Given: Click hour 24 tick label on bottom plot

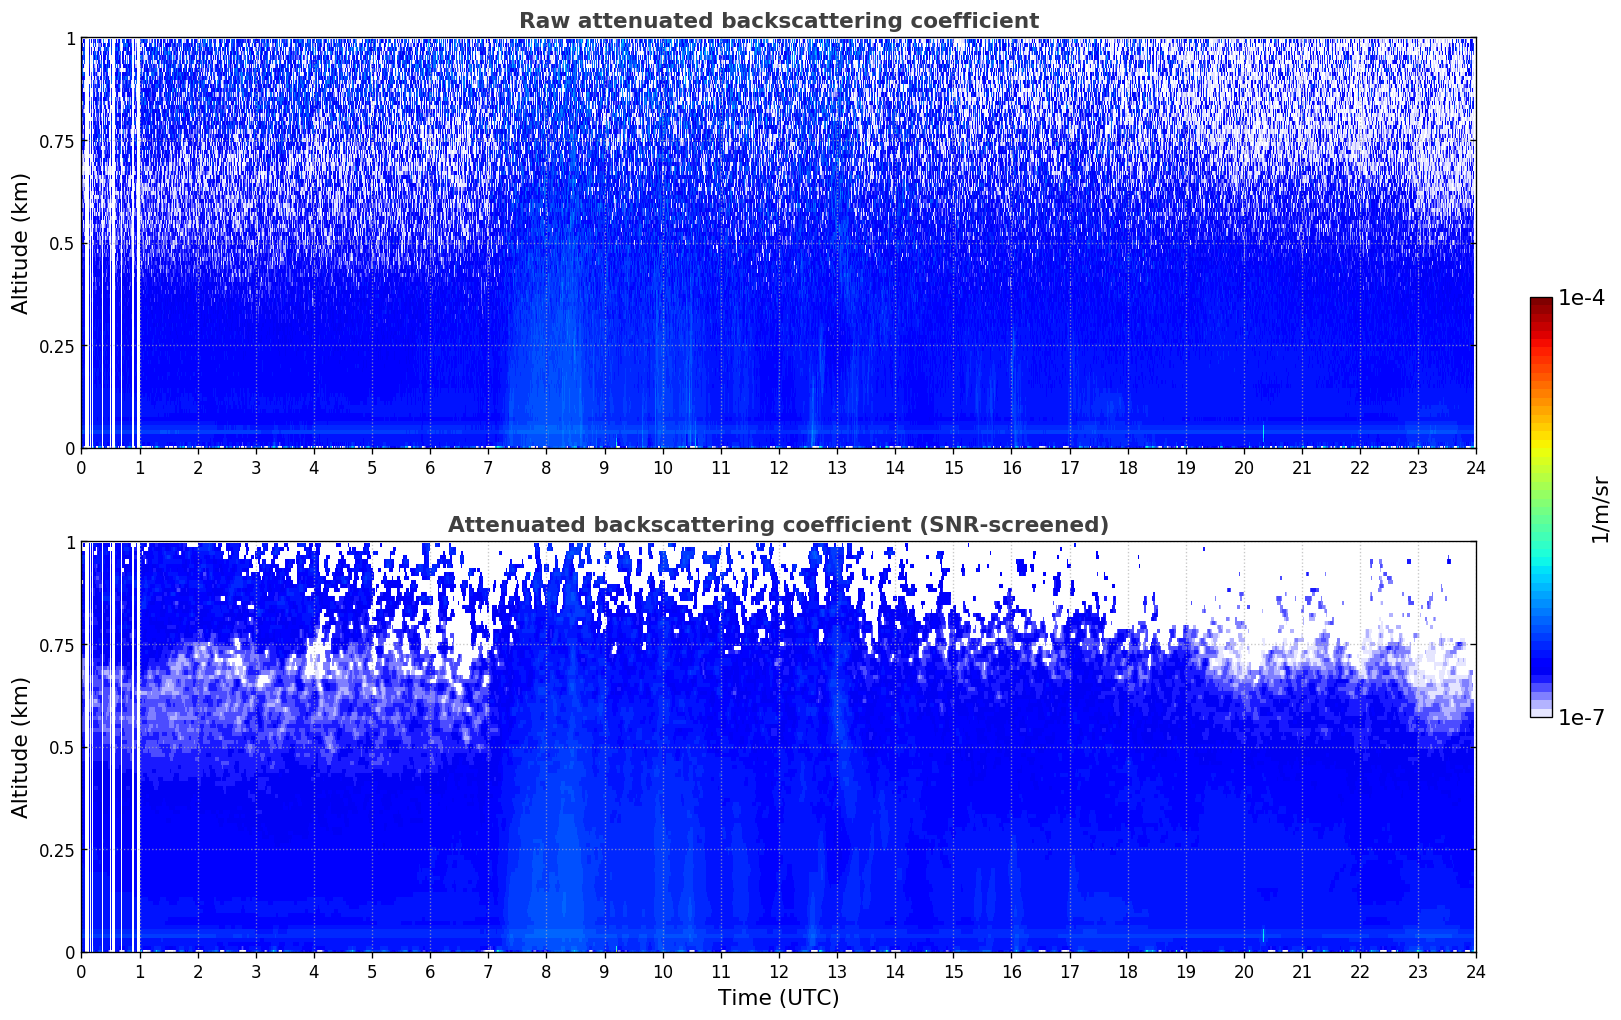Looking at the screenshot, I should pos(1475,971).
